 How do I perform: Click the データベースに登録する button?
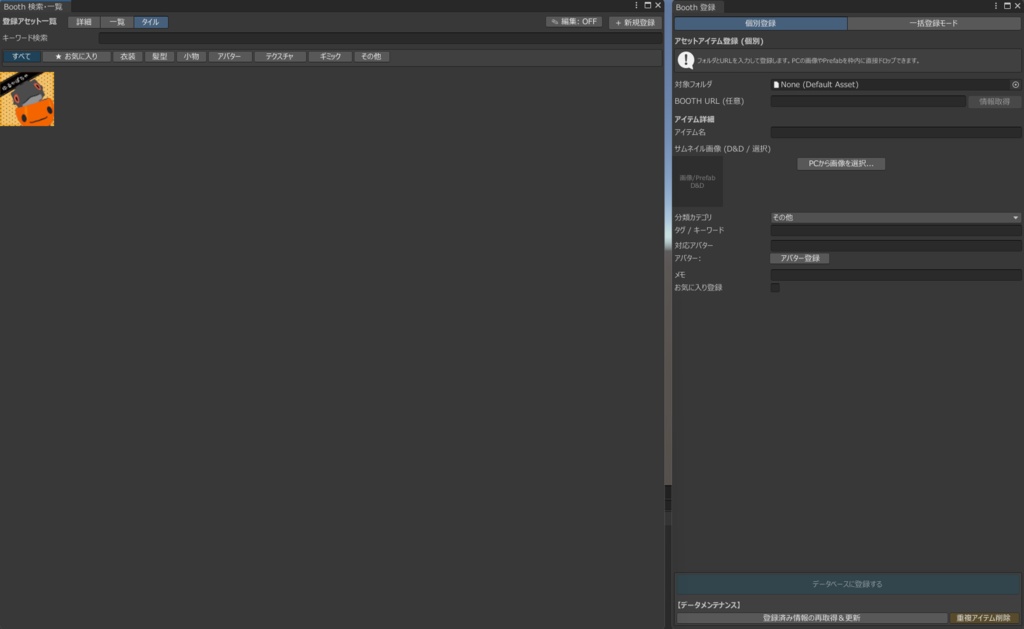[847, 584]
